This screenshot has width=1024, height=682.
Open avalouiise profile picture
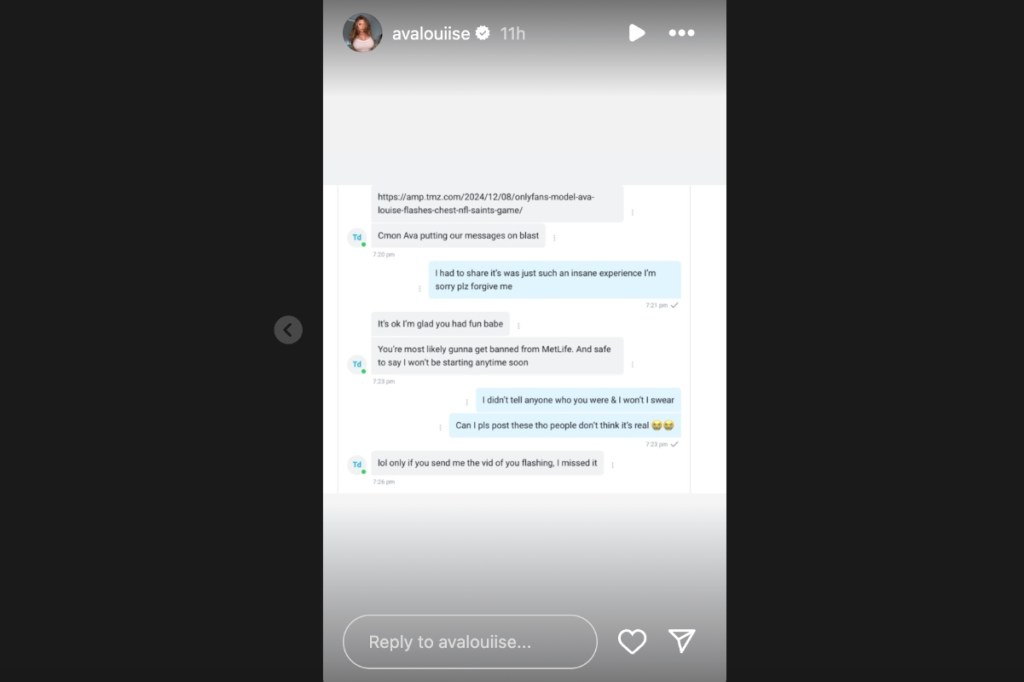click(x=362, y=33)
